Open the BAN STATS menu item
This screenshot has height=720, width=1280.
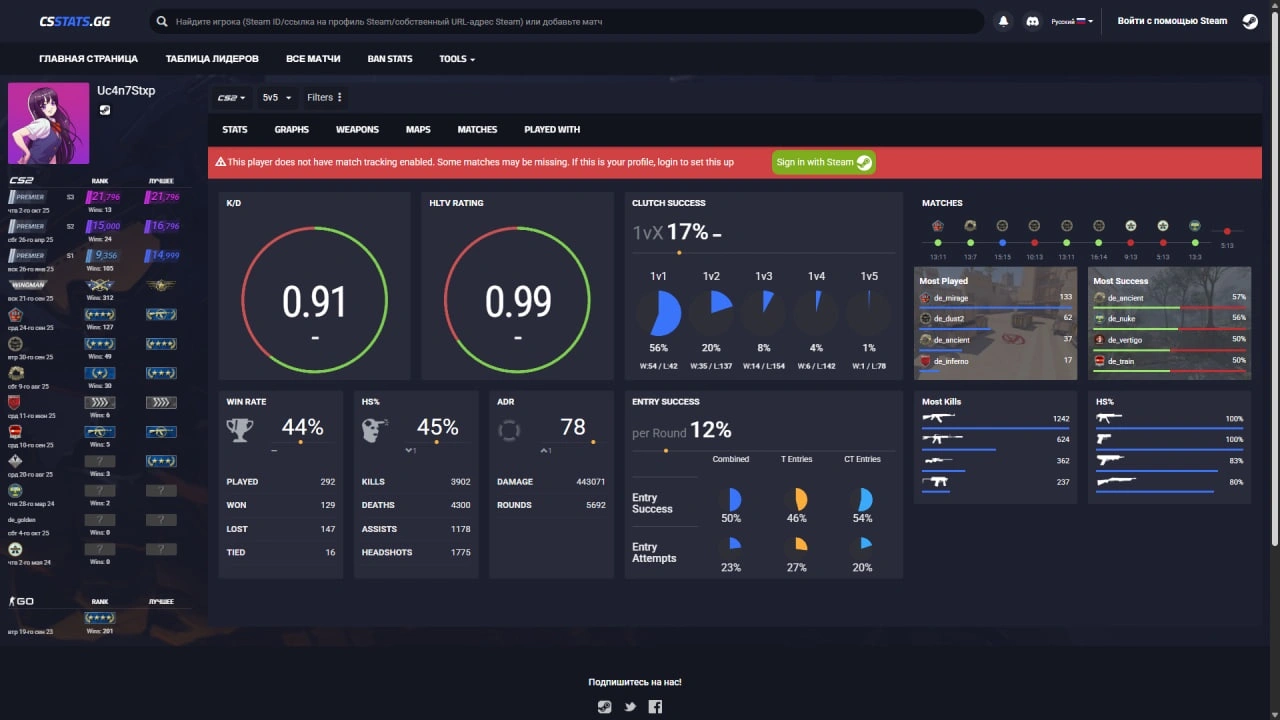pyautogui.click(x=390, y=59)
